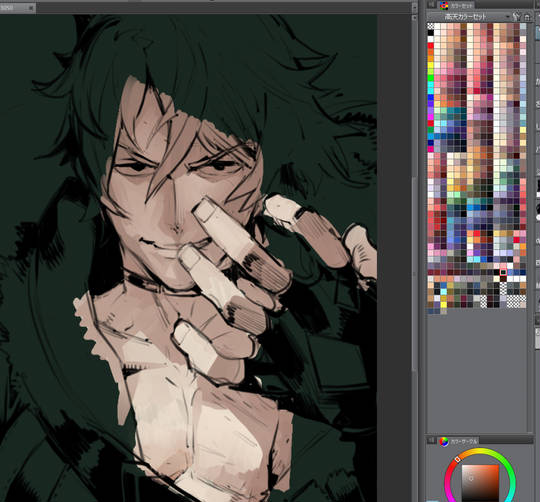
Task: Collapse the Color Set panel using its handle
Action: click(431, 5)
